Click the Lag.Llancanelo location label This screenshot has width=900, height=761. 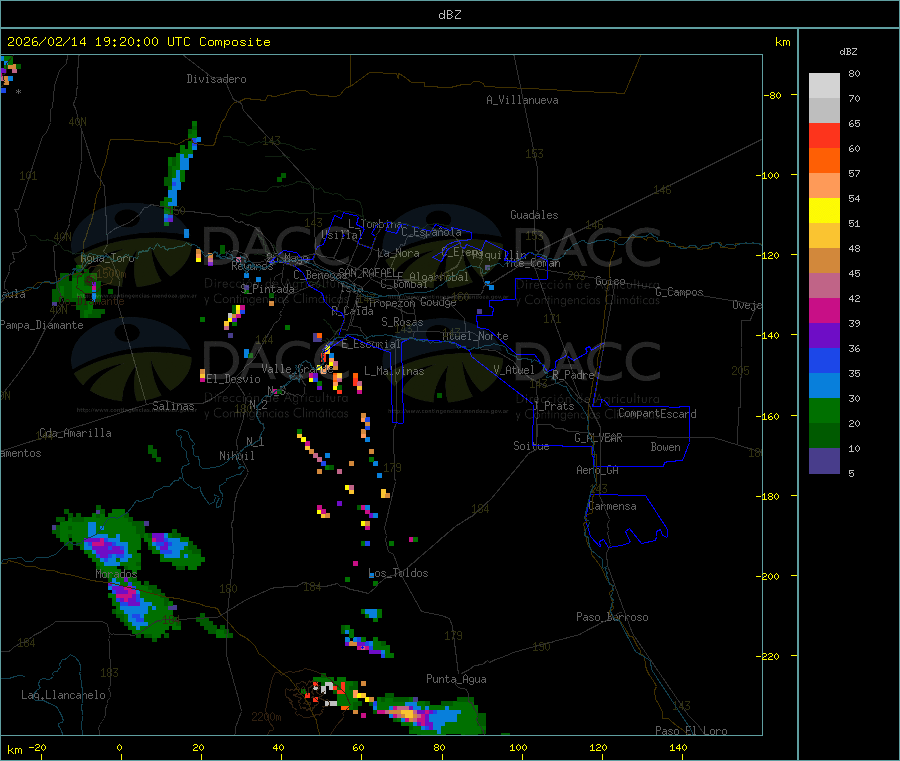(64, 695)
